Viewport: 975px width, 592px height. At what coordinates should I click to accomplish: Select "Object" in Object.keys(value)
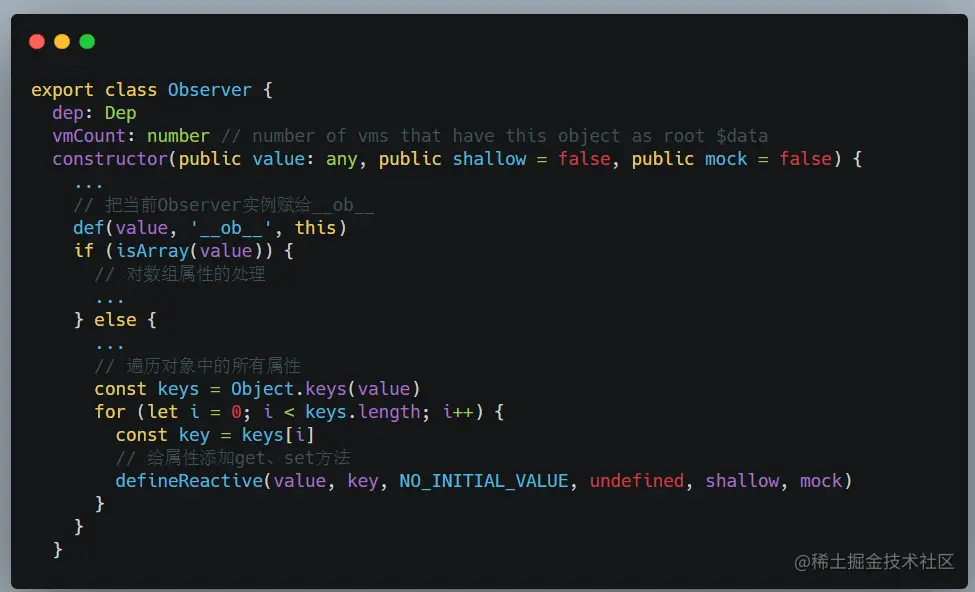pos(262,389)
